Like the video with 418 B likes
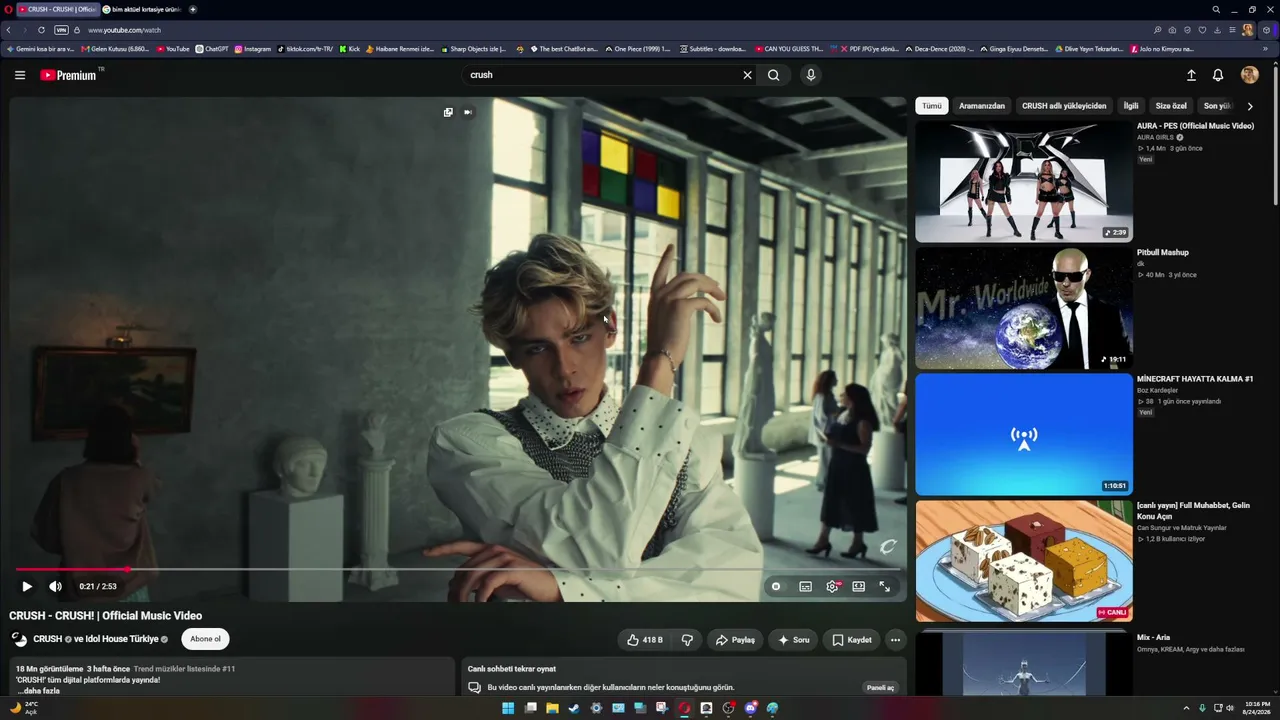Viewport: 1280px width, 720px height. [x=645, y=640]
